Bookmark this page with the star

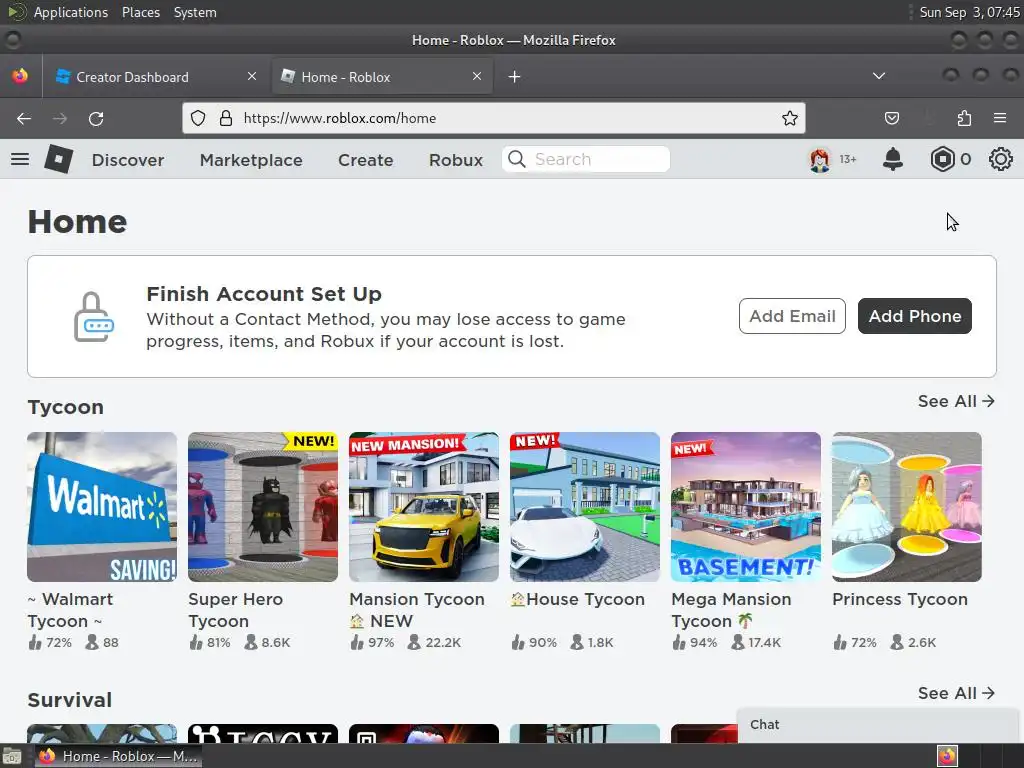[790, 118]
